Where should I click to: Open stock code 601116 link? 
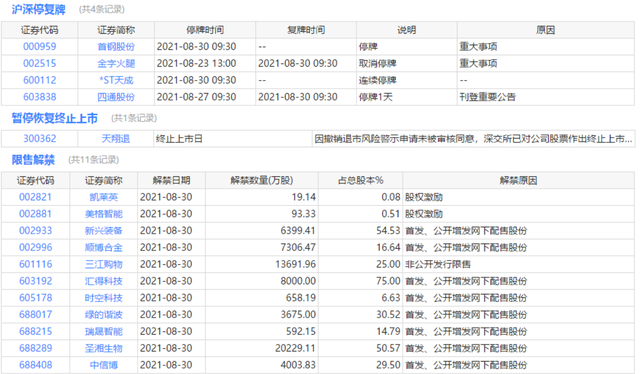click(x=36, y=264)
